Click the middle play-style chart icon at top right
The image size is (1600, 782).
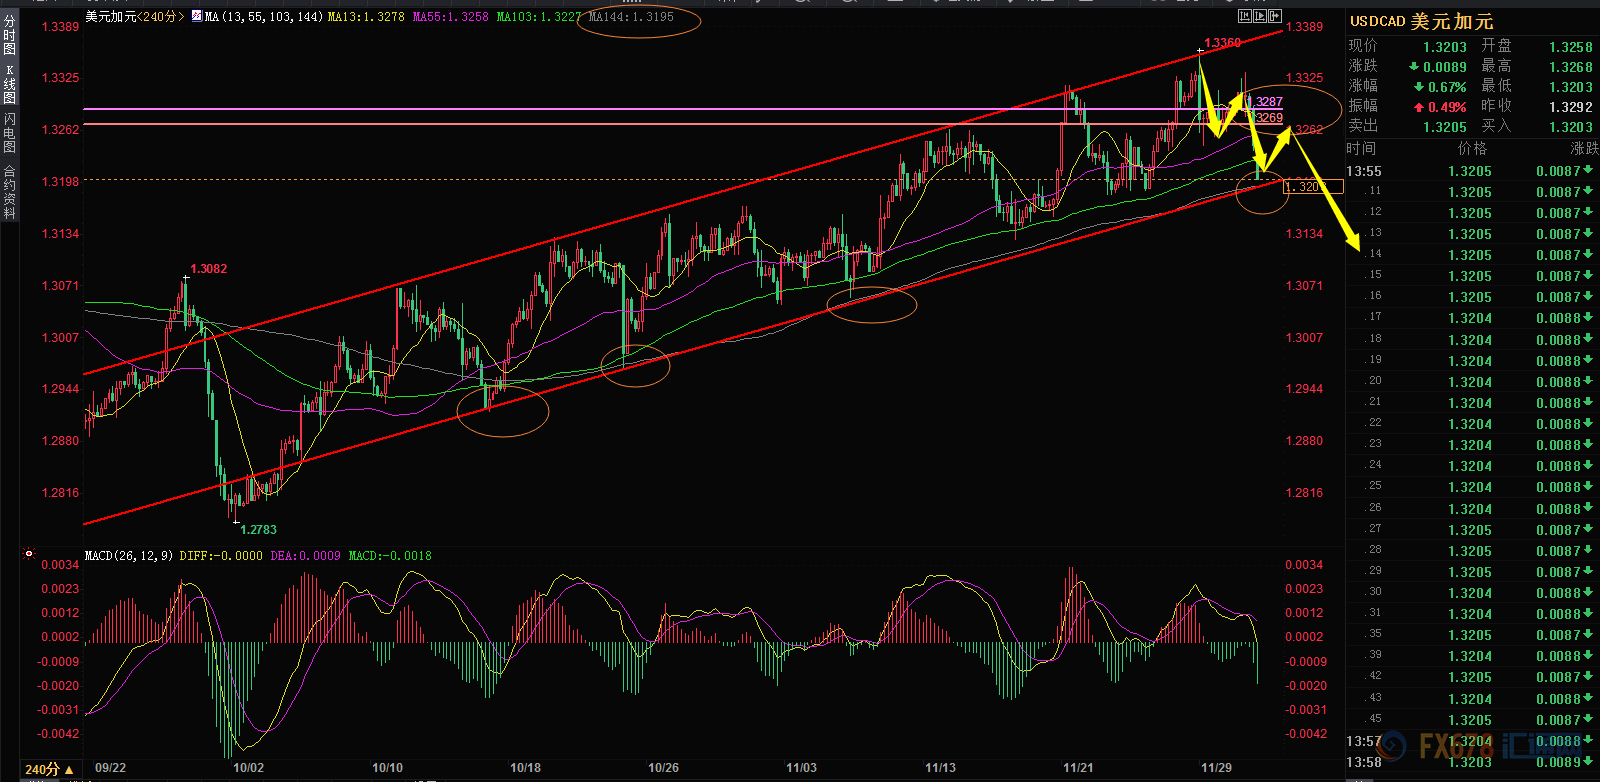click(x=1260, y=16)
